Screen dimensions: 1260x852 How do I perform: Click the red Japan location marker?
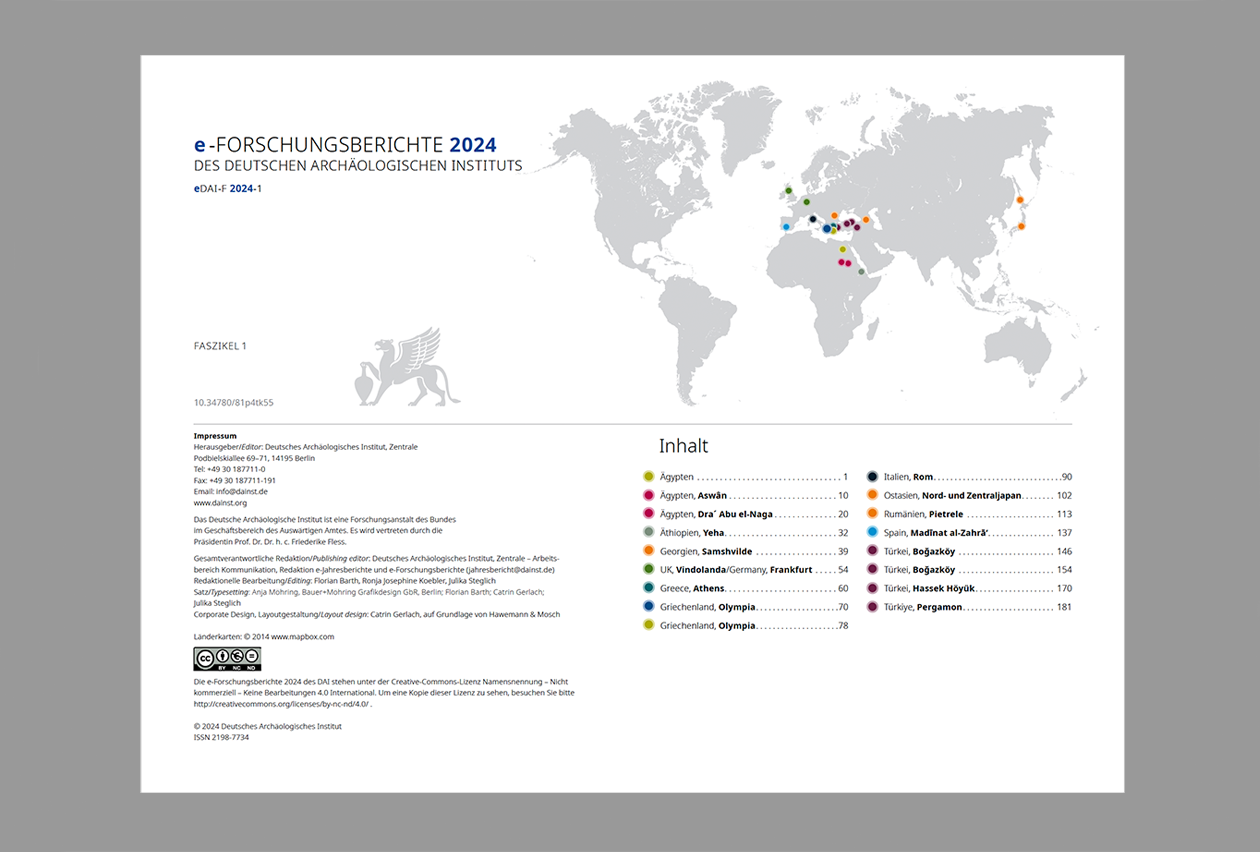click(x=1020, y=200)
